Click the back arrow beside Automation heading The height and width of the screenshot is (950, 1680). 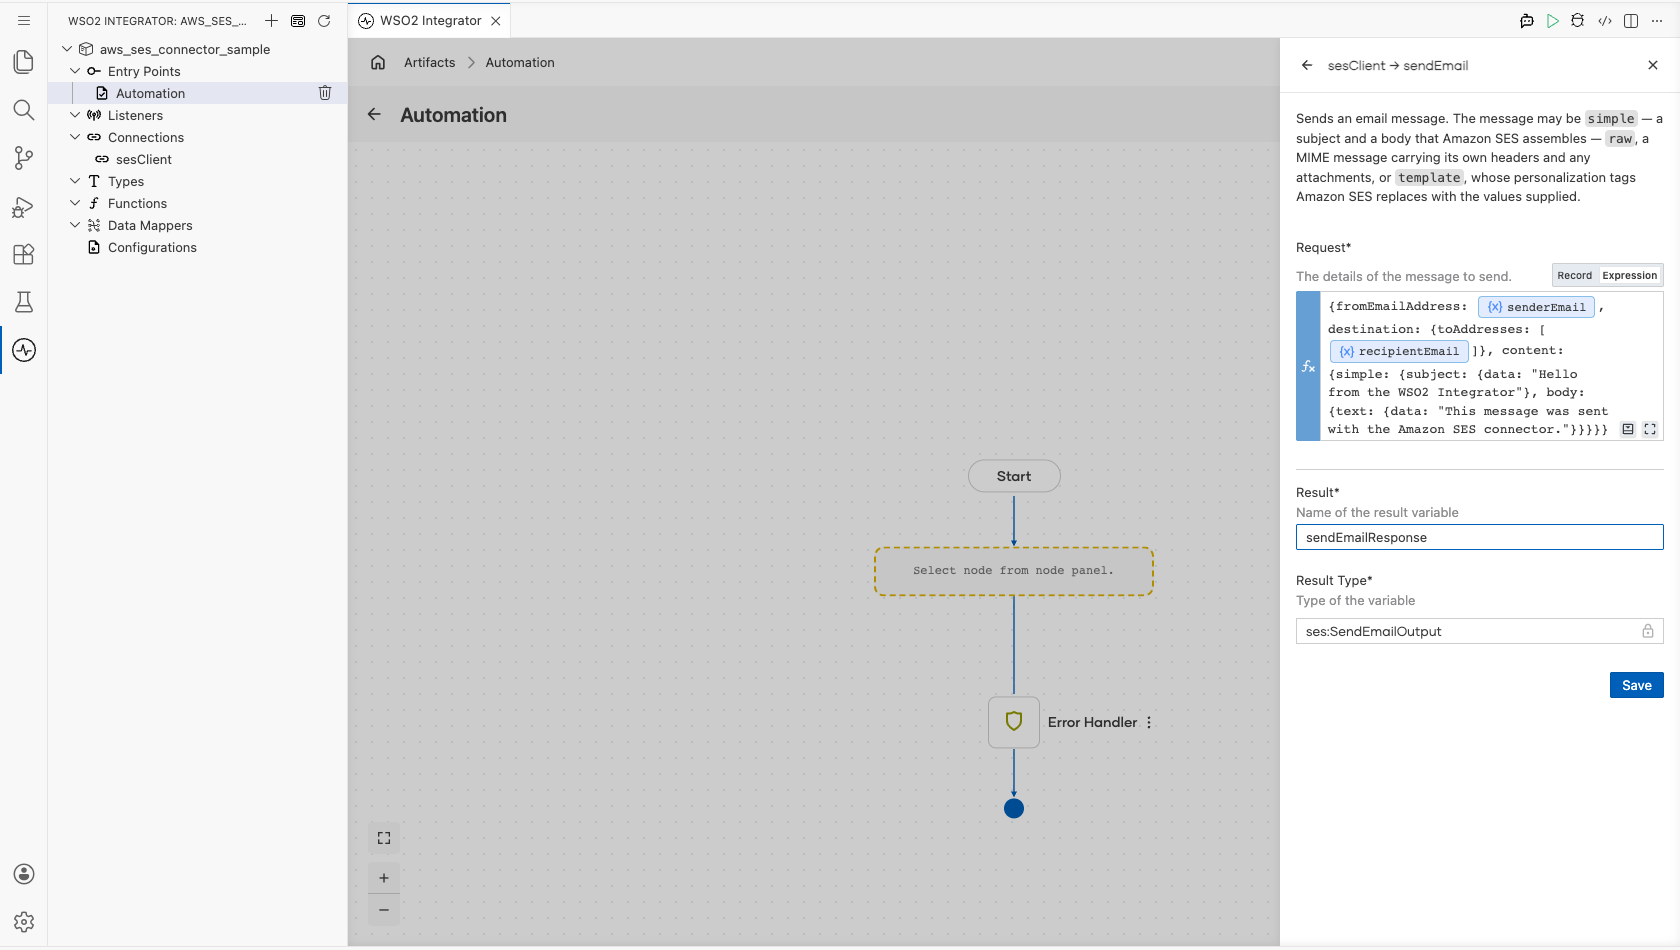tap(374, 115)
